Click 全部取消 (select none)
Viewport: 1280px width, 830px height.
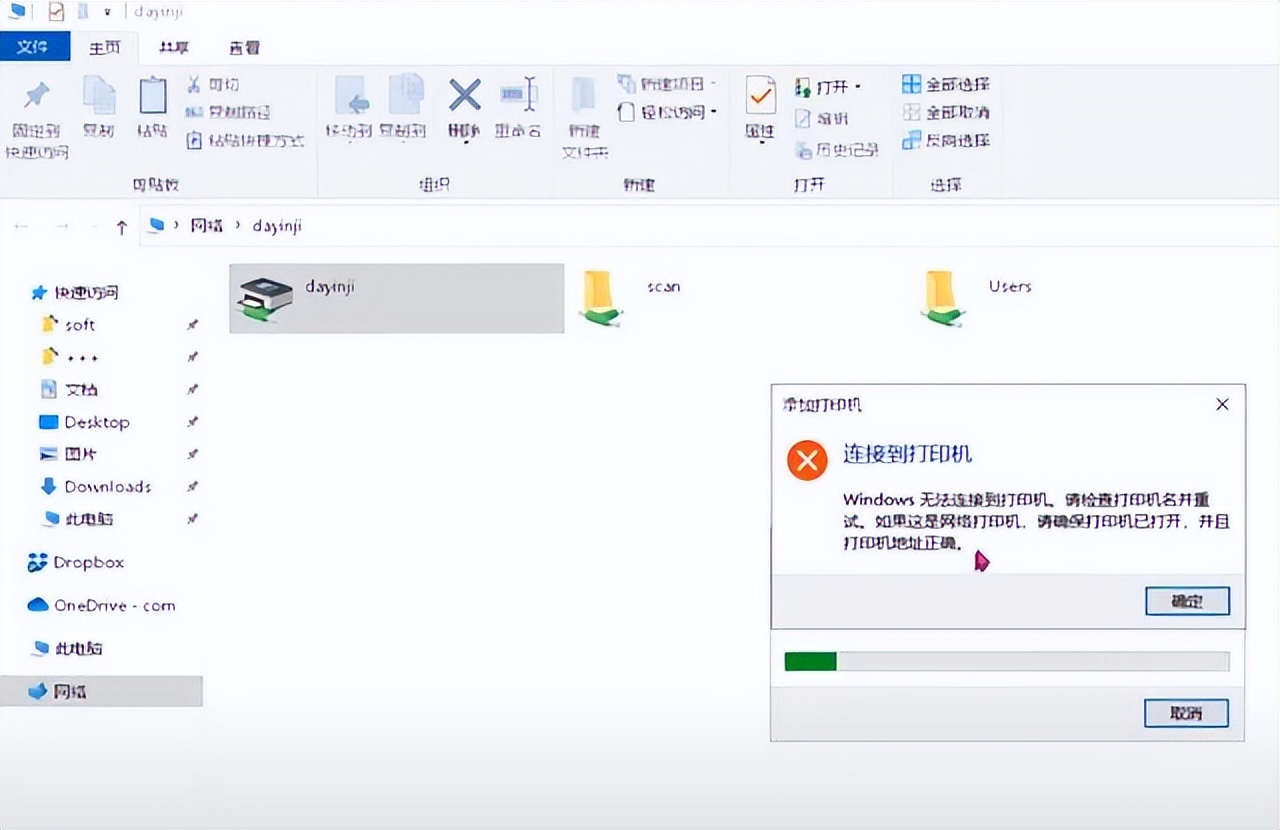946,112
